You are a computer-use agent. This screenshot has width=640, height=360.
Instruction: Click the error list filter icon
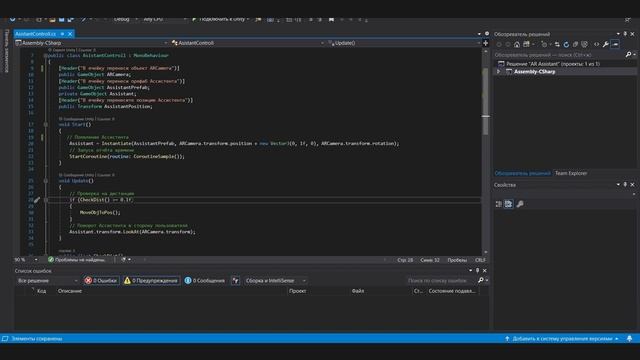coord(236,281)
